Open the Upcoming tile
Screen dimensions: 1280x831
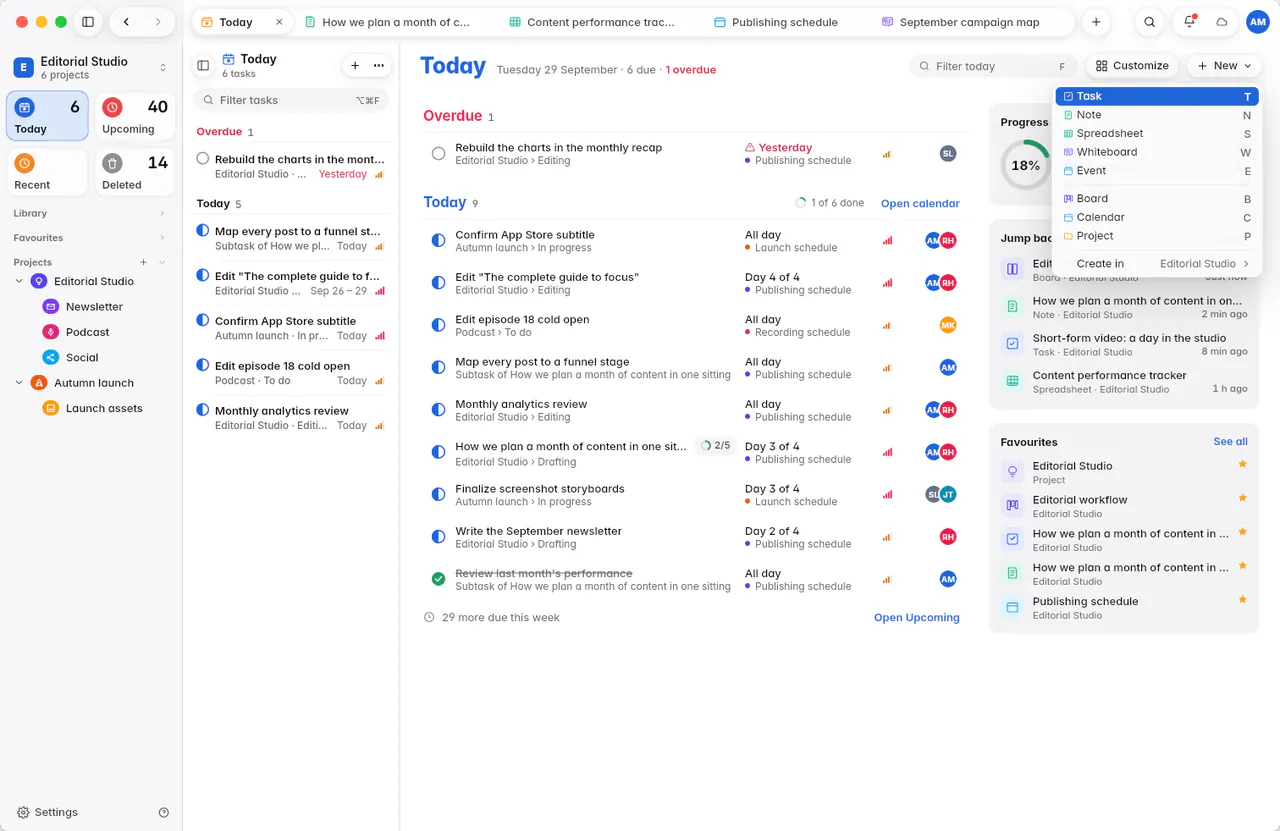tap(136, 115)
